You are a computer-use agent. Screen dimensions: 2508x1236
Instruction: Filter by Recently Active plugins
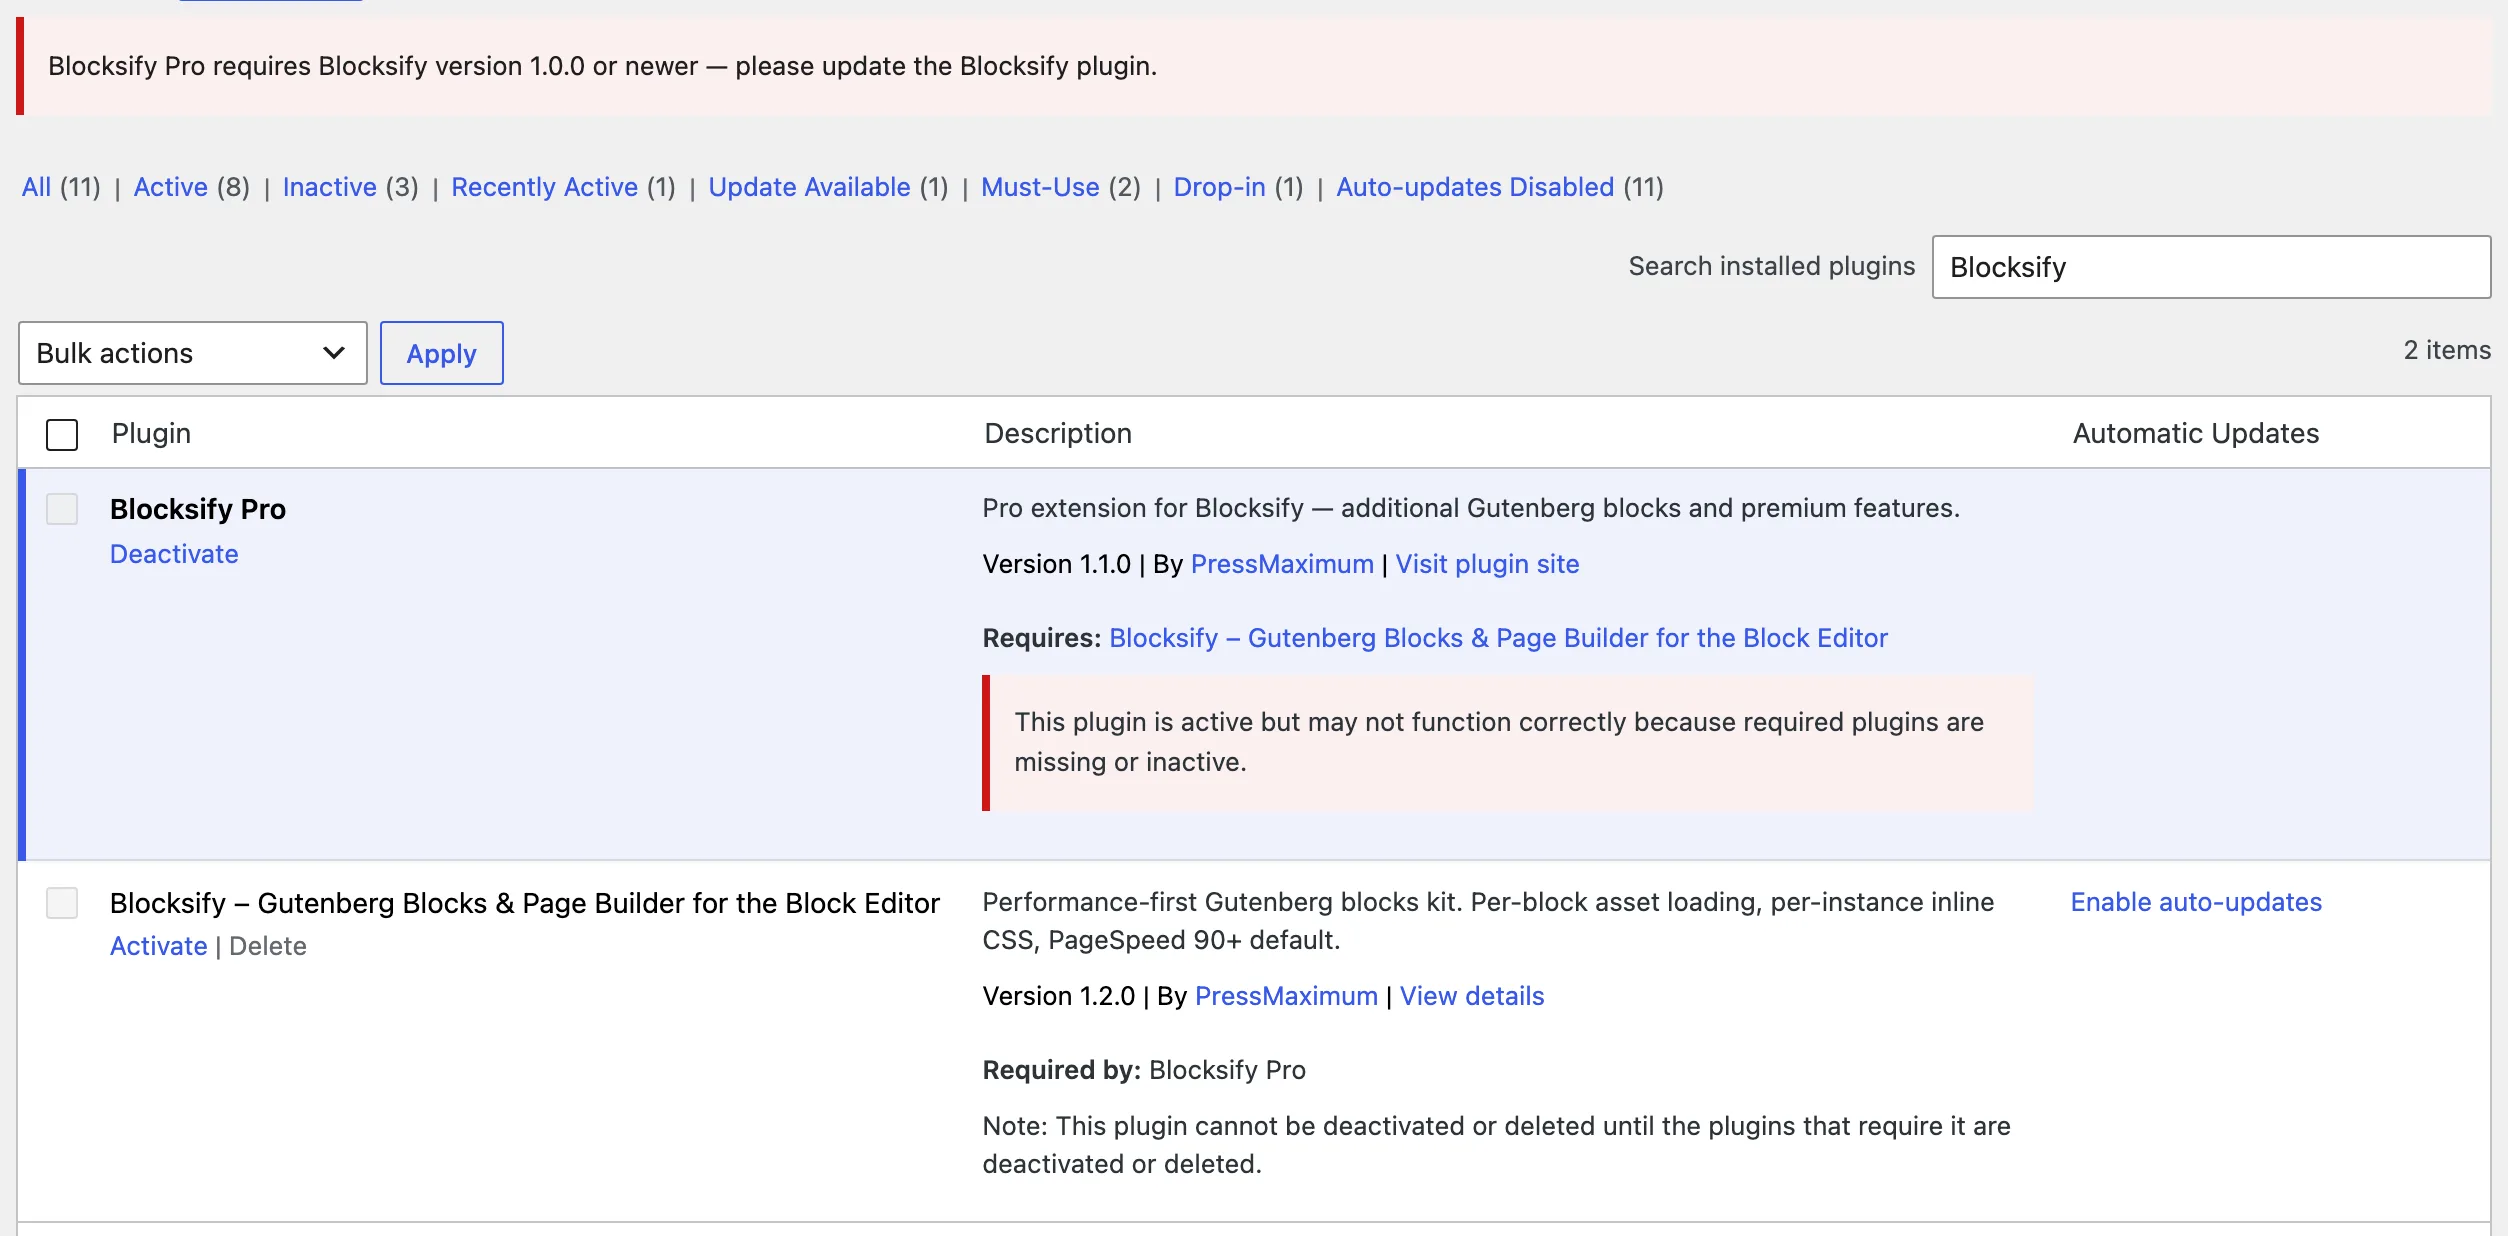point(545,187)
